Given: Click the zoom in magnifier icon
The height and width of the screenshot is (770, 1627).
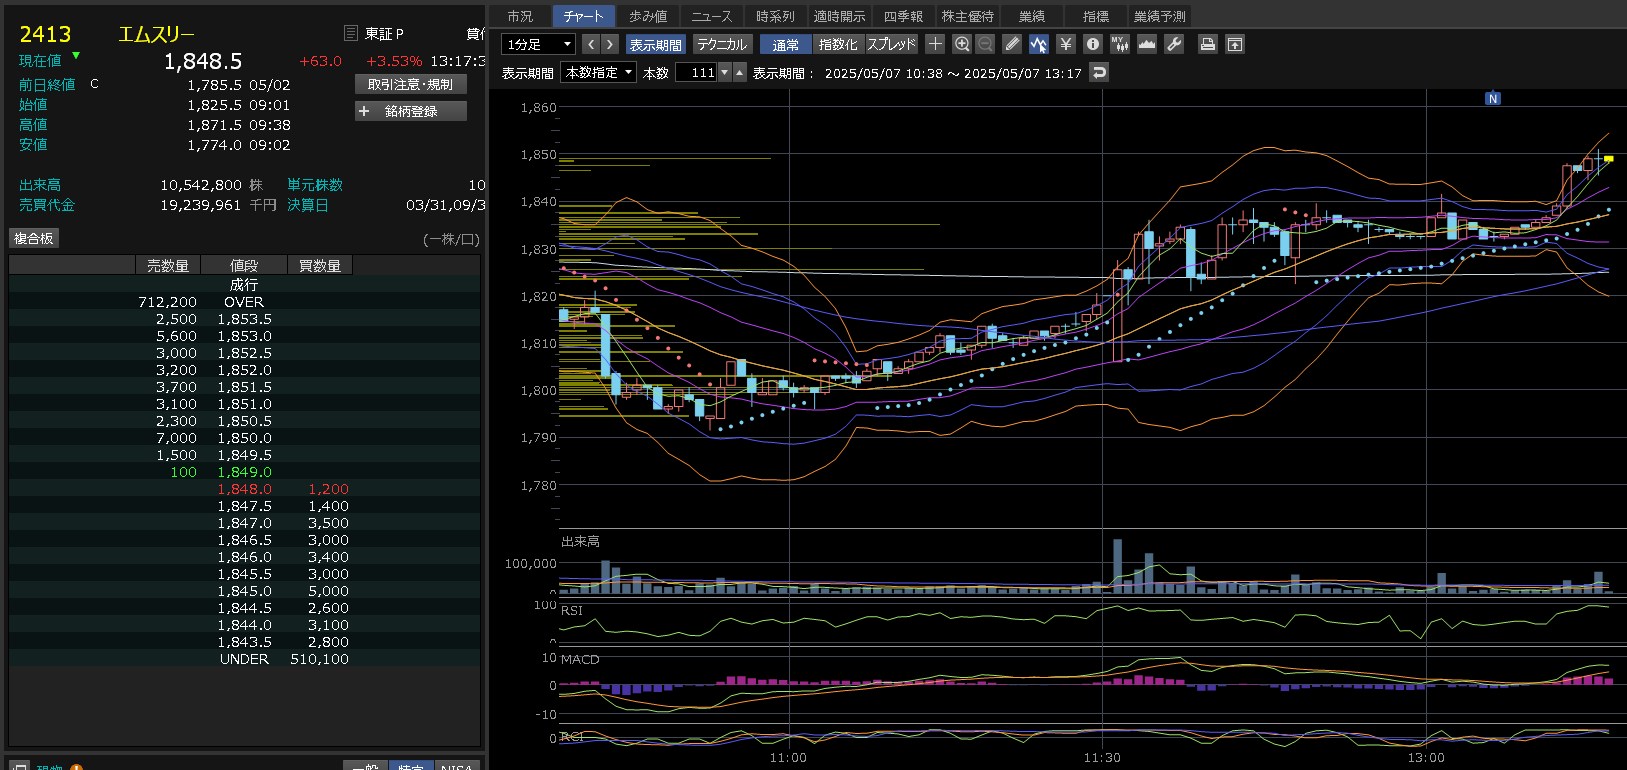Looking at the screenshot, I should [x=962, y=44].
